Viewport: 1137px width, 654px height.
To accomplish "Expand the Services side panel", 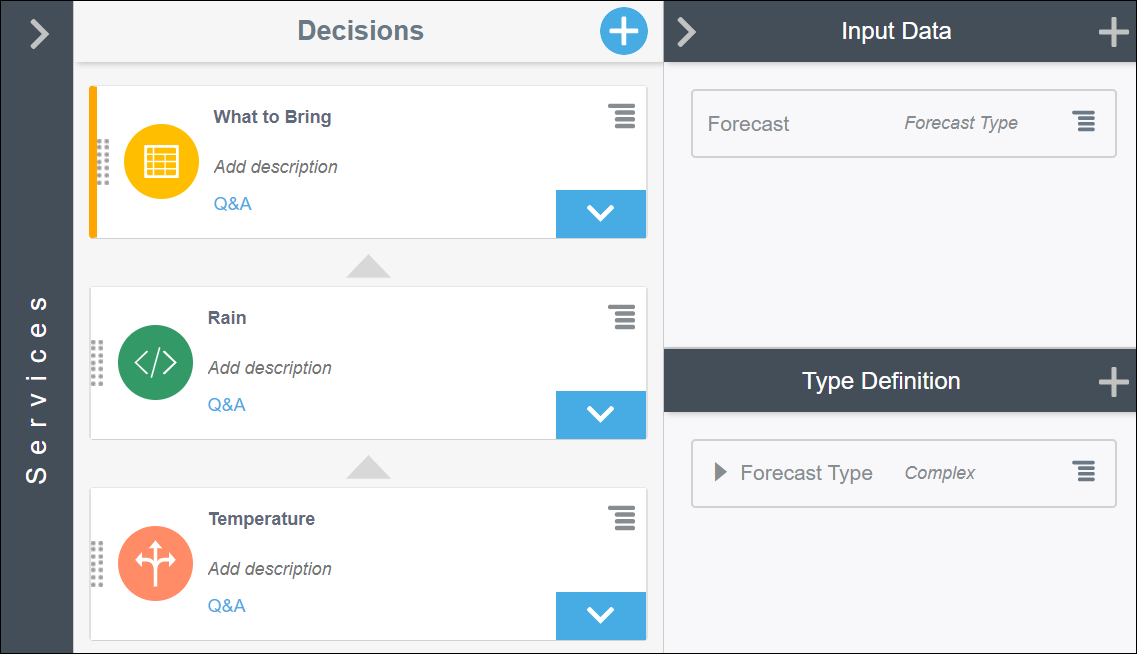I will tap(38, 34).
